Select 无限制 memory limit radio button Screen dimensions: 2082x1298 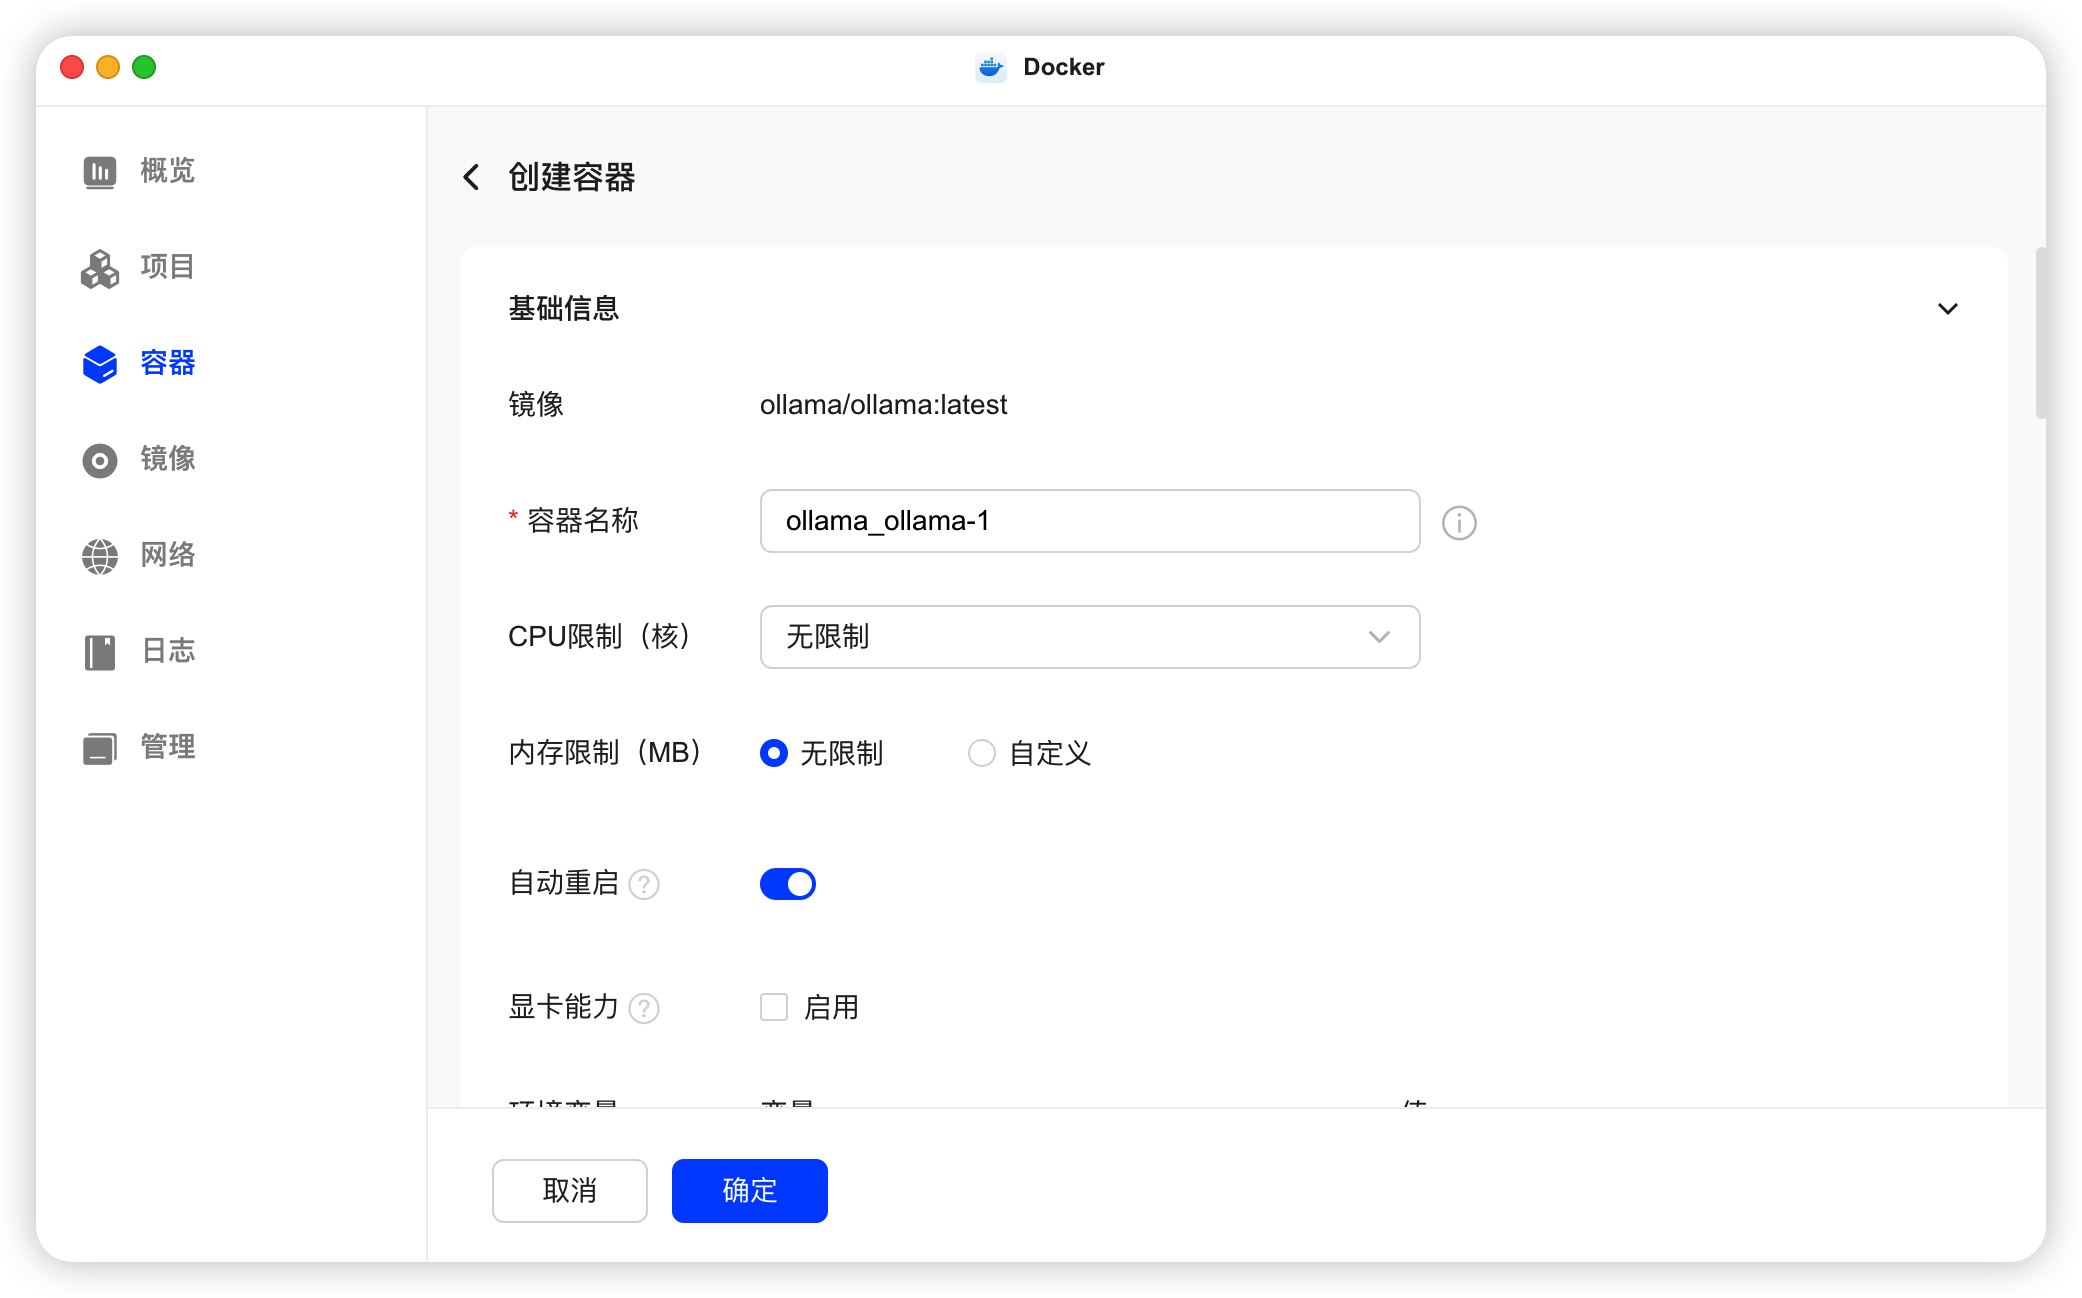point(774,753)
